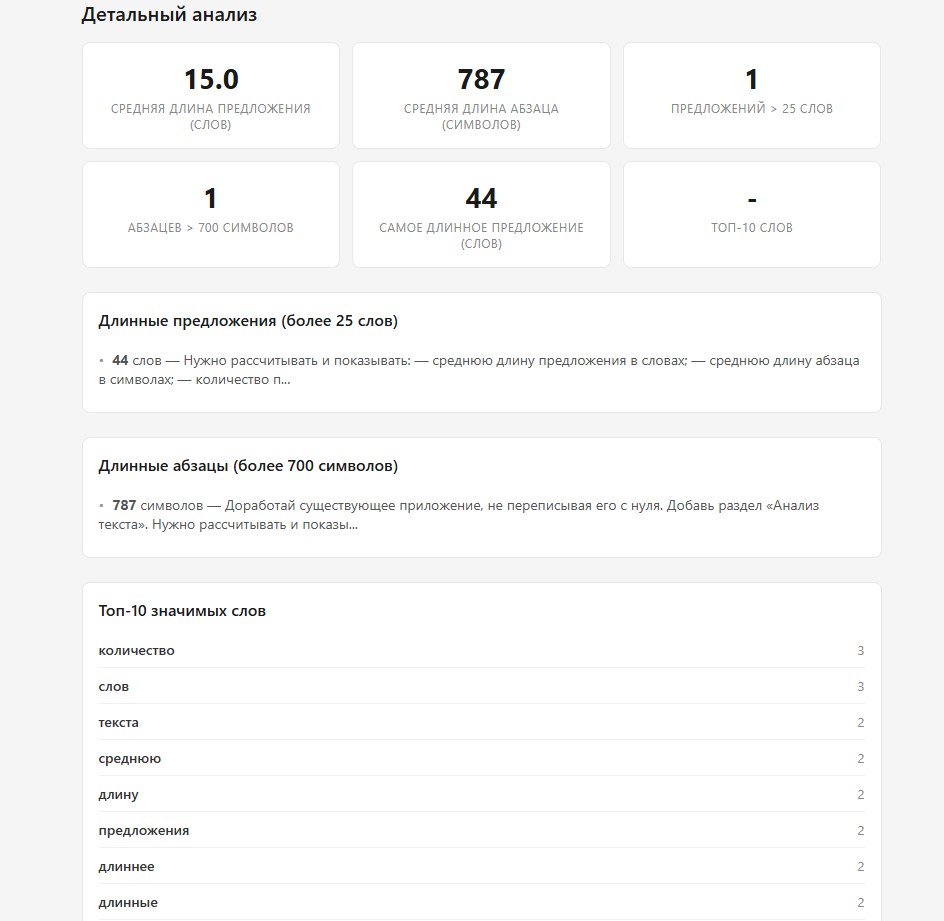Select the large "44" value in the card
Screen dimensions: 944x921
pyautogui.click(x=482, y=199)
